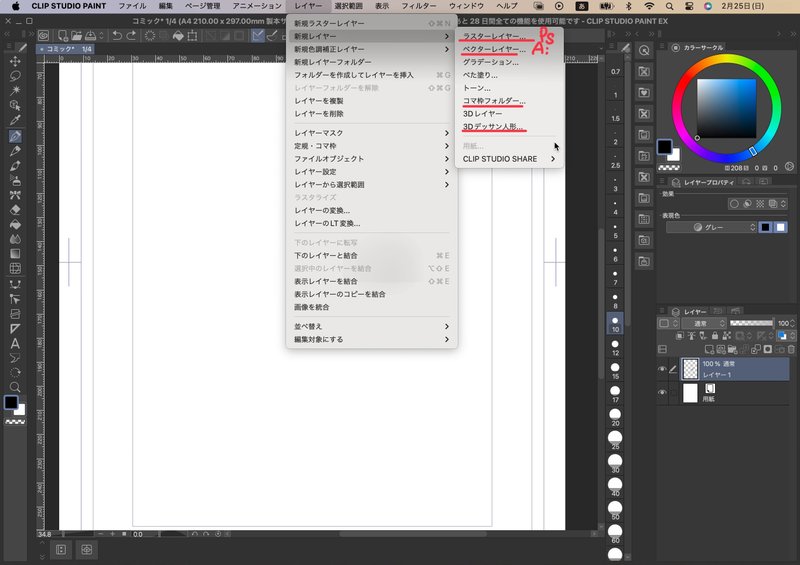Open the Wi-Fi status menu
The width and height of the screenshot is (800, 565).
[x=649, y=6]
